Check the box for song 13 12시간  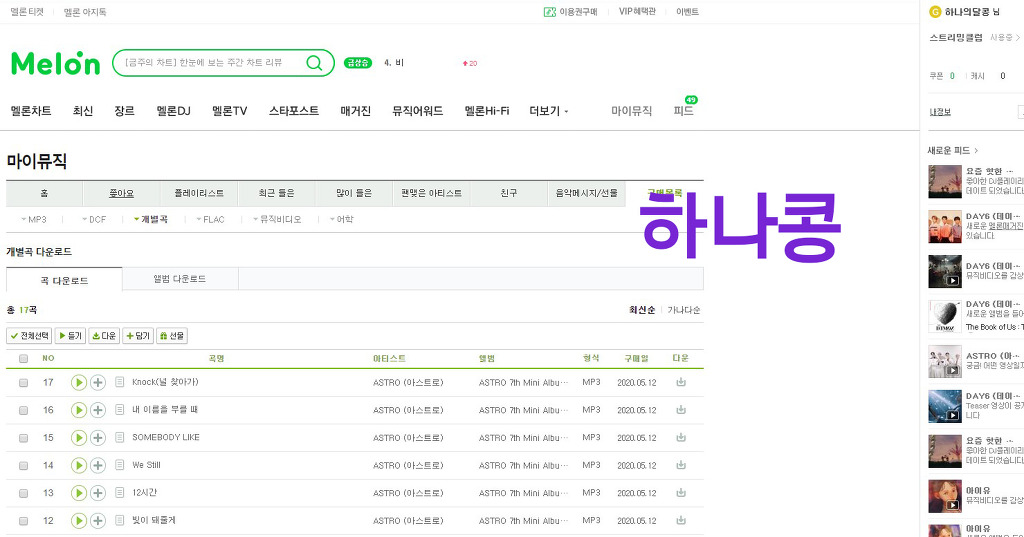pyautogui.click(x=24, y=493)
